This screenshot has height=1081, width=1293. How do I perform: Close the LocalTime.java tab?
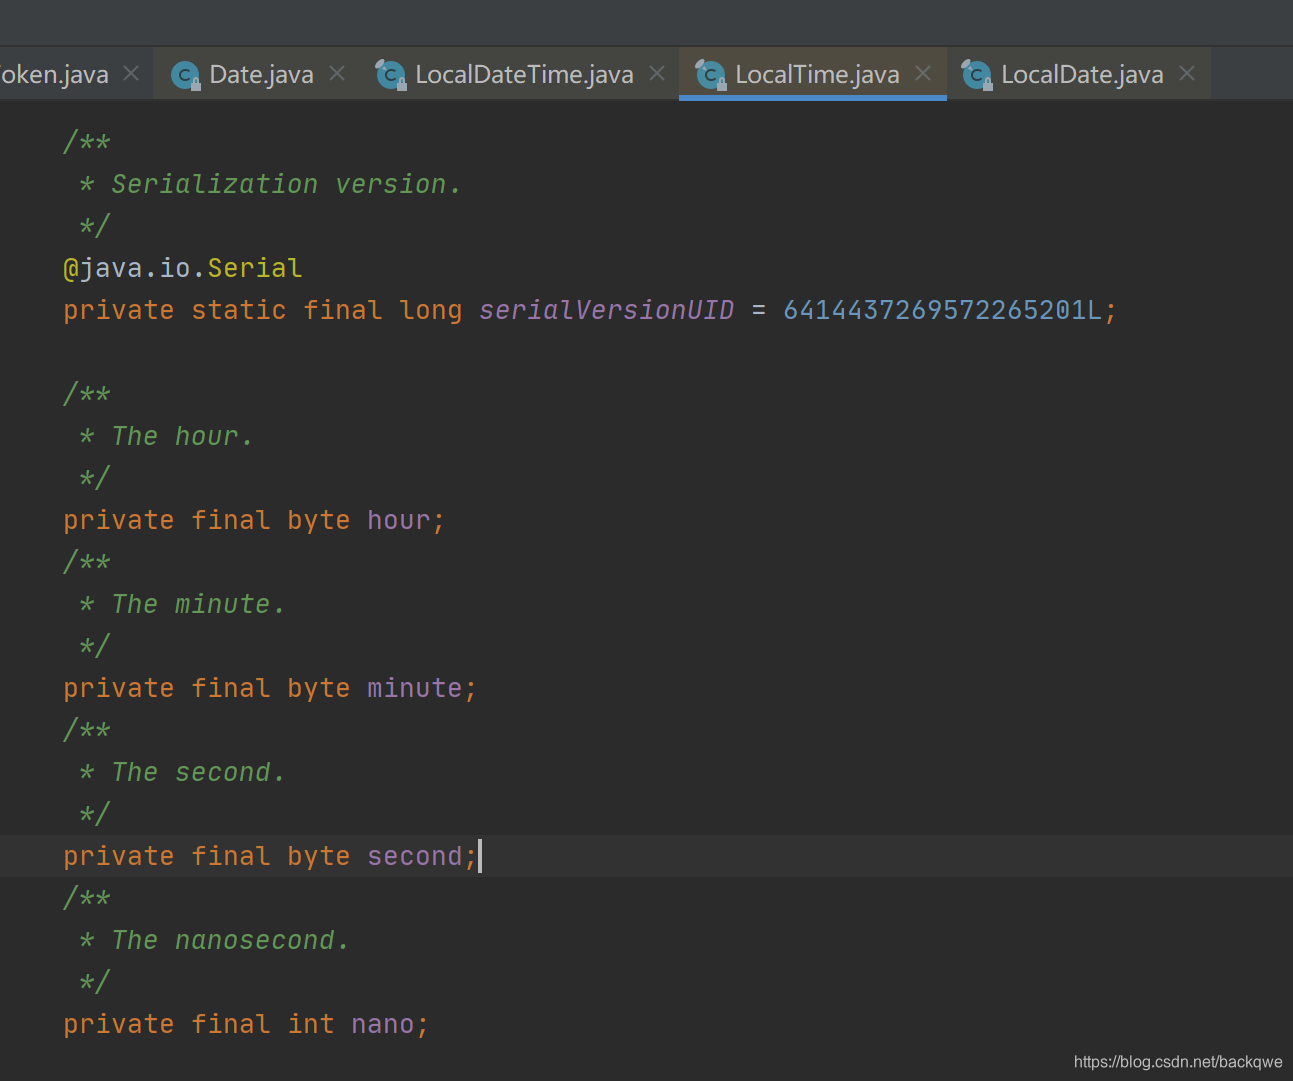(x=923, y=73)
